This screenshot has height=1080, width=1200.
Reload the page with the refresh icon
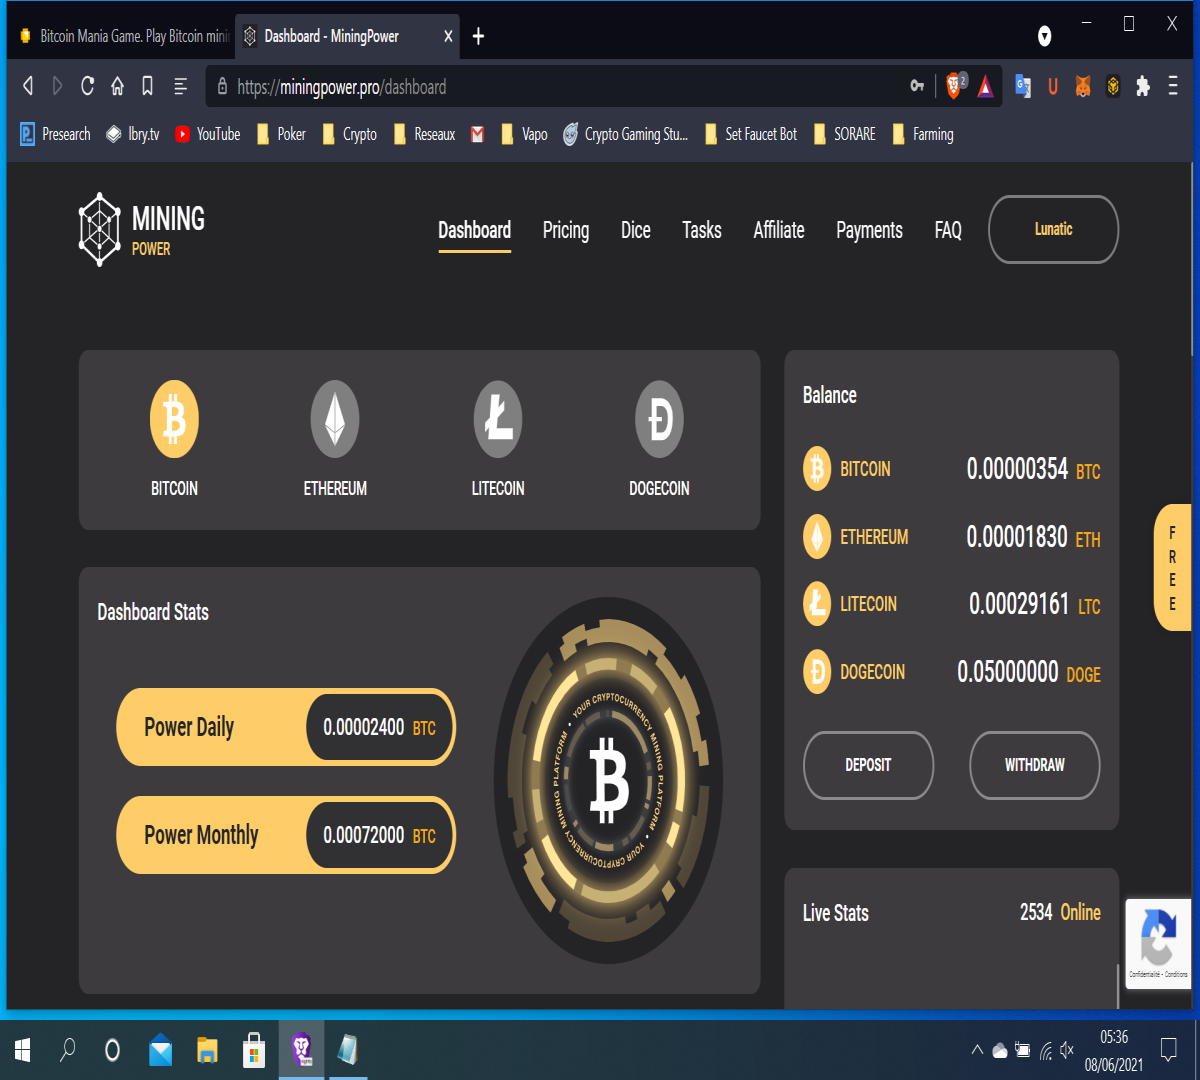coord(87,86)
